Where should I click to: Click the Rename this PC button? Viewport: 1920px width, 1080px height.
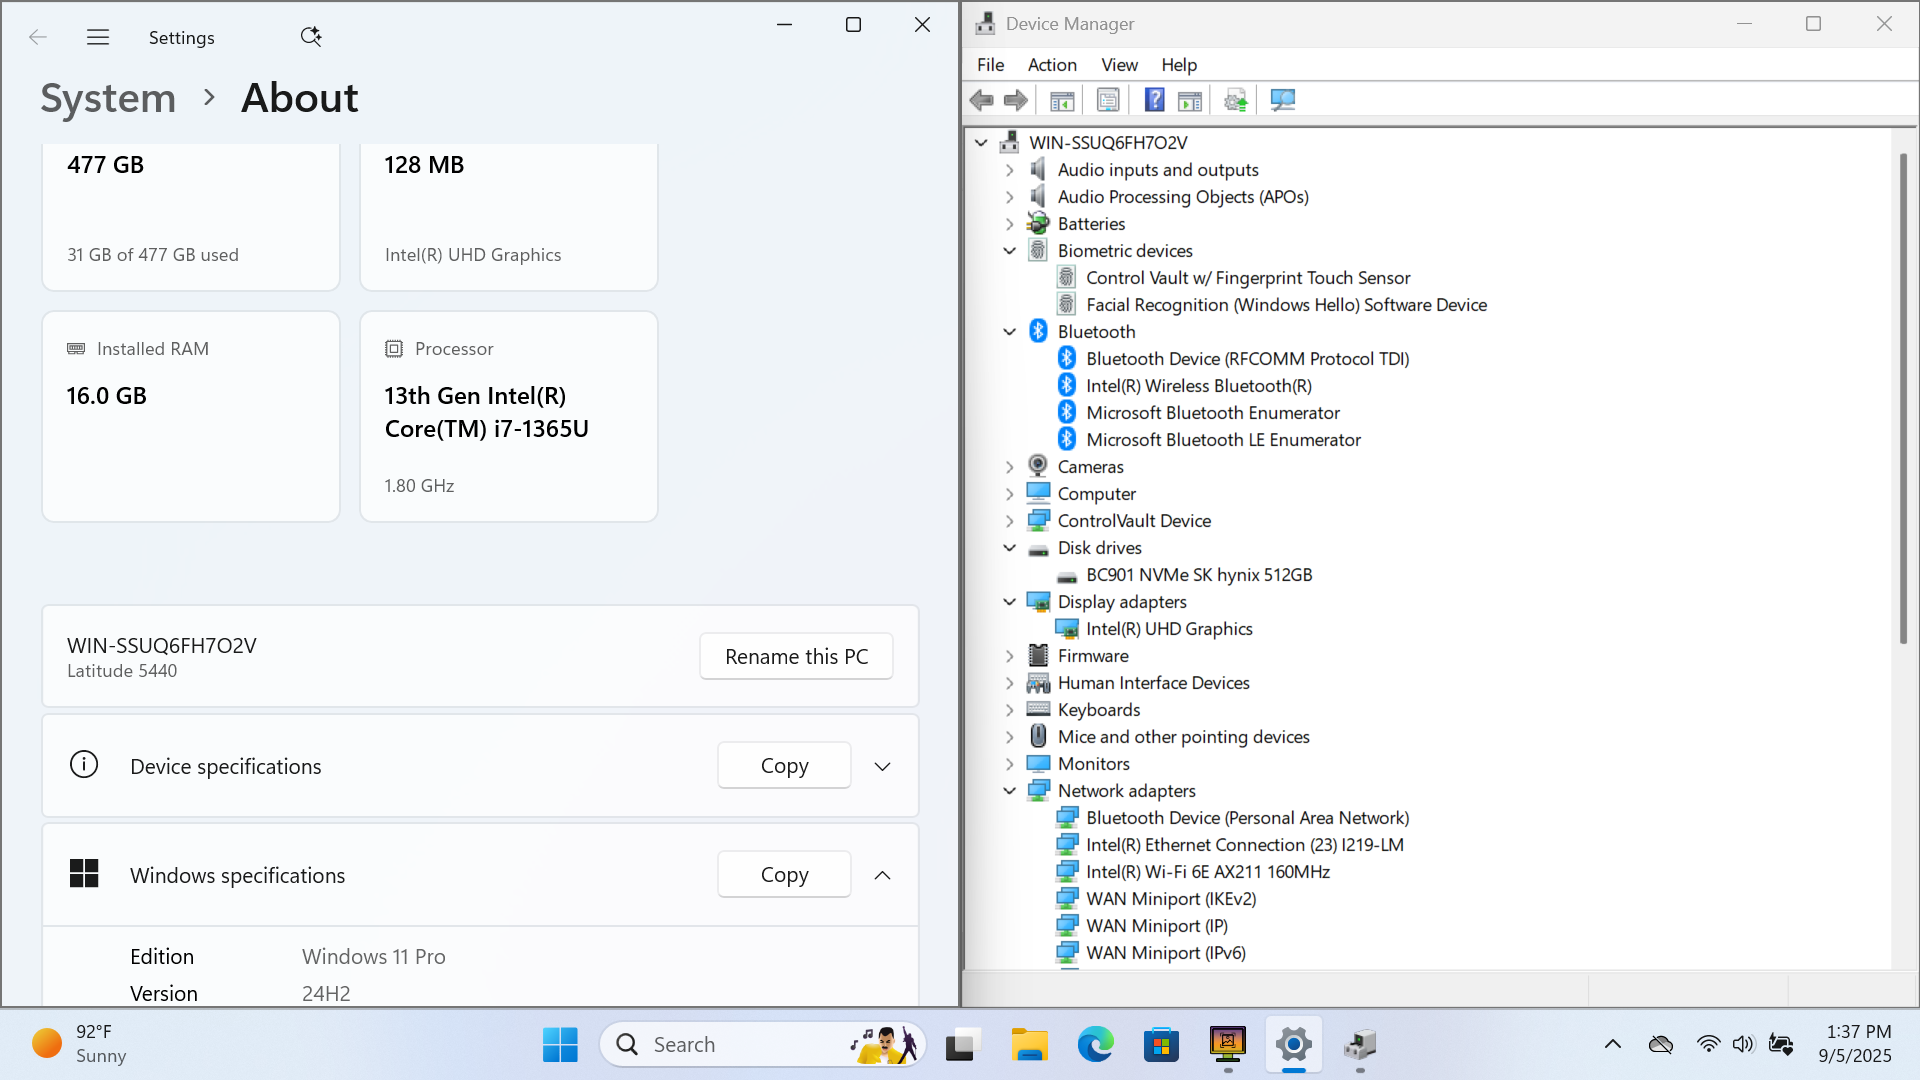pos(796,657)
